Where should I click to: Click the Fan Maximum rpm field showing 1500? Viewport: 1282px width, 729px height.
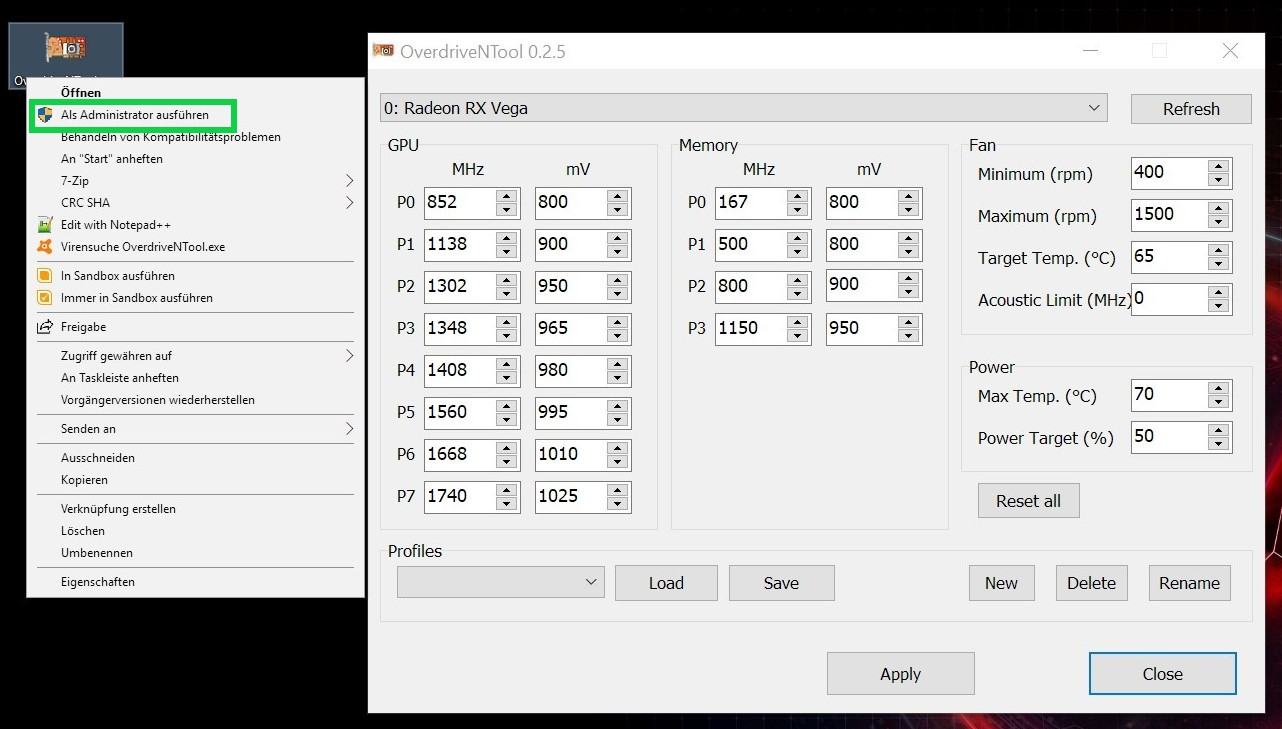1169,215
